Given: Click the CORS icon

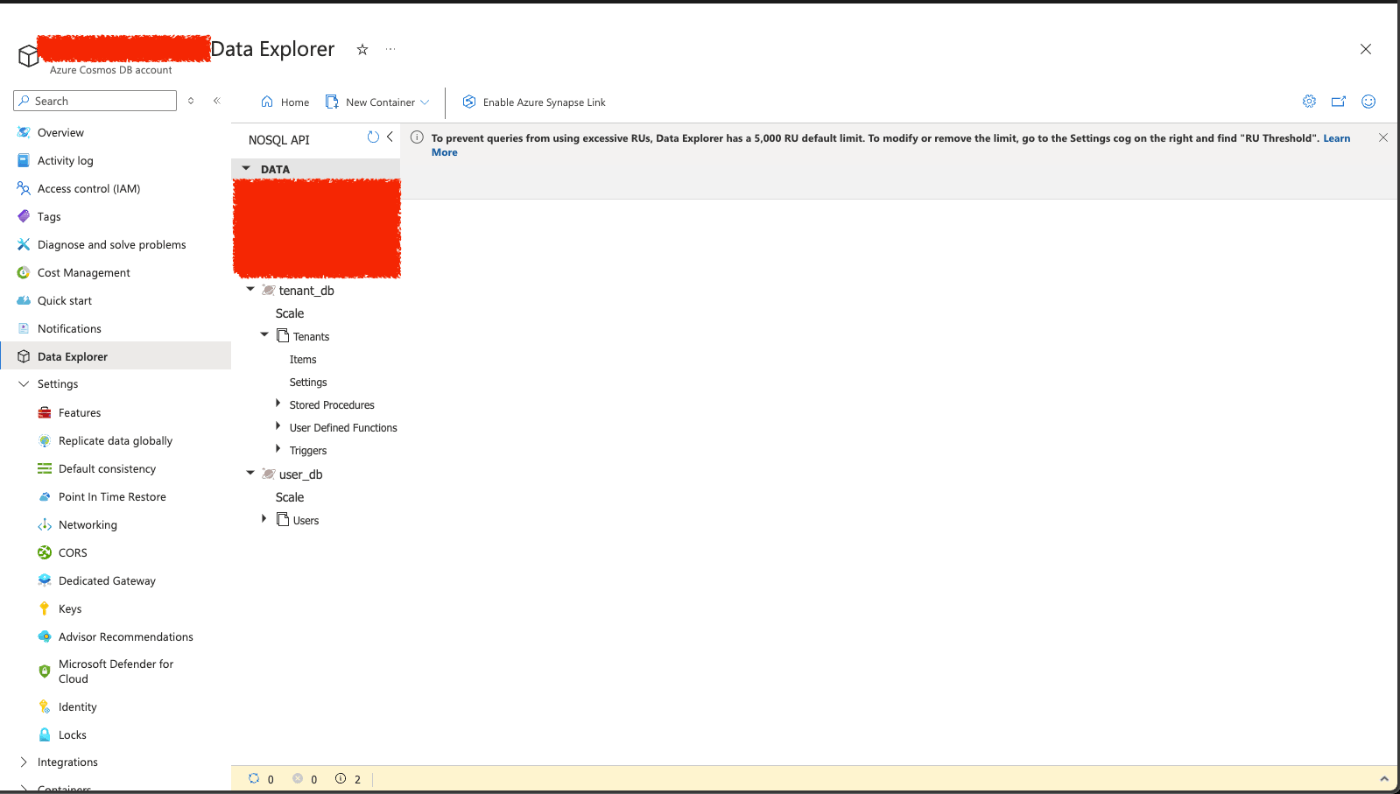Looking at the screenshot, I should coord(44,552).
